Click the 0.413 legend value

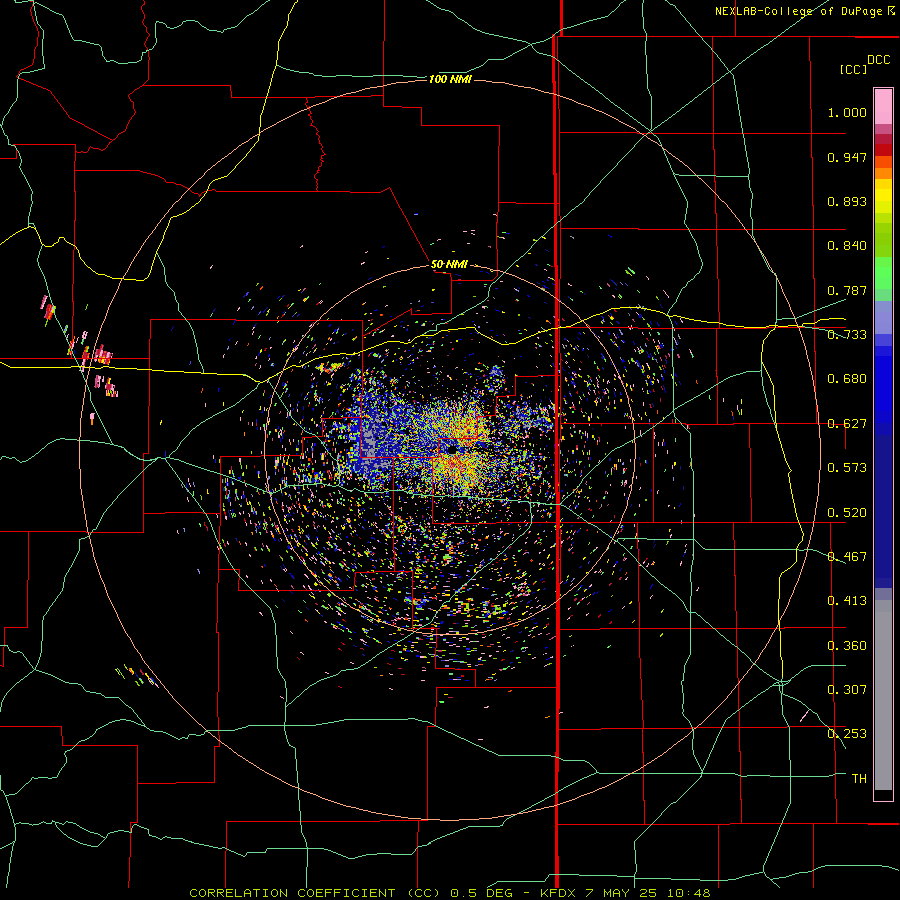pos(847,601)
